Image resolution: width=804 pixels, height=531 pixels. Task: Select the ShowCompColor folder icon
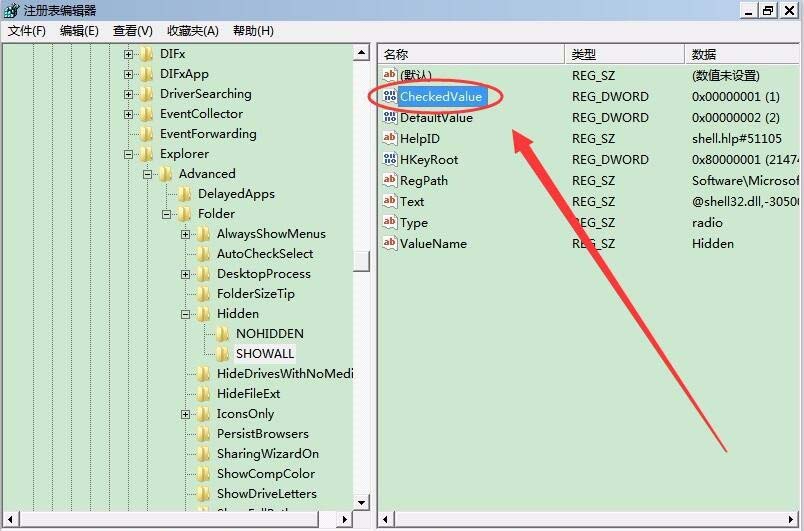204,474
